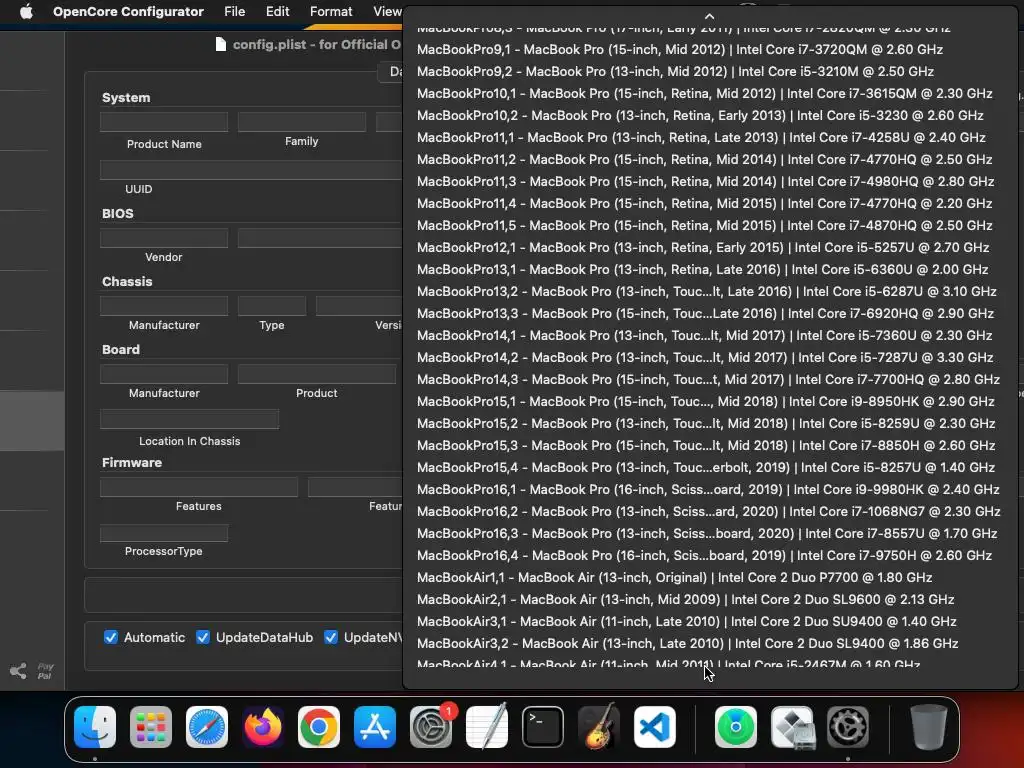Click the scroll-up arrow atop model list

click(x=710, y=16)
